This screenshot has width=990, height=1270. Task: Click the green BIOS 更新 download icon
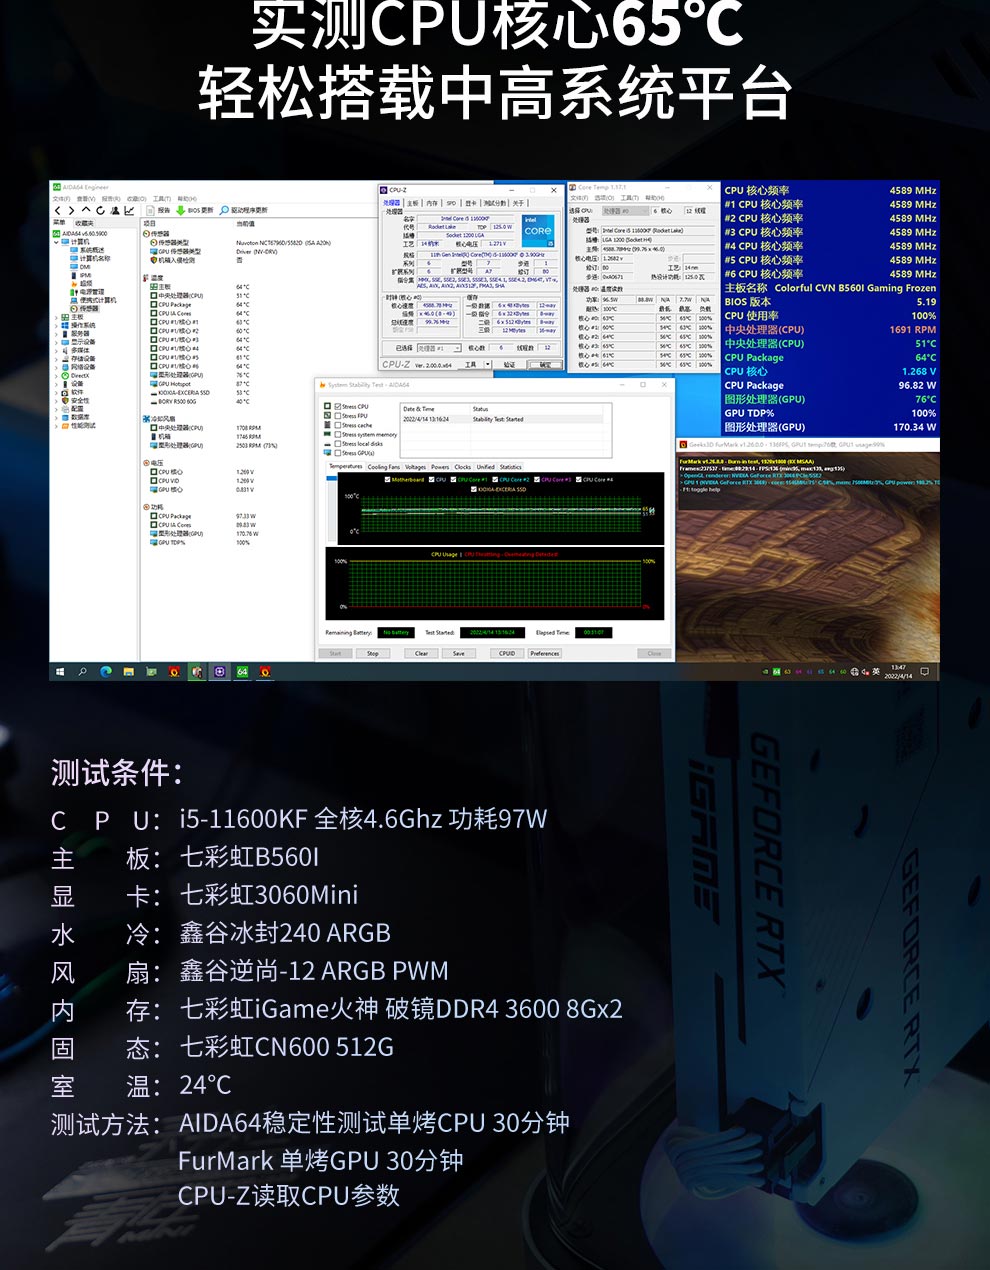(180, 211)
